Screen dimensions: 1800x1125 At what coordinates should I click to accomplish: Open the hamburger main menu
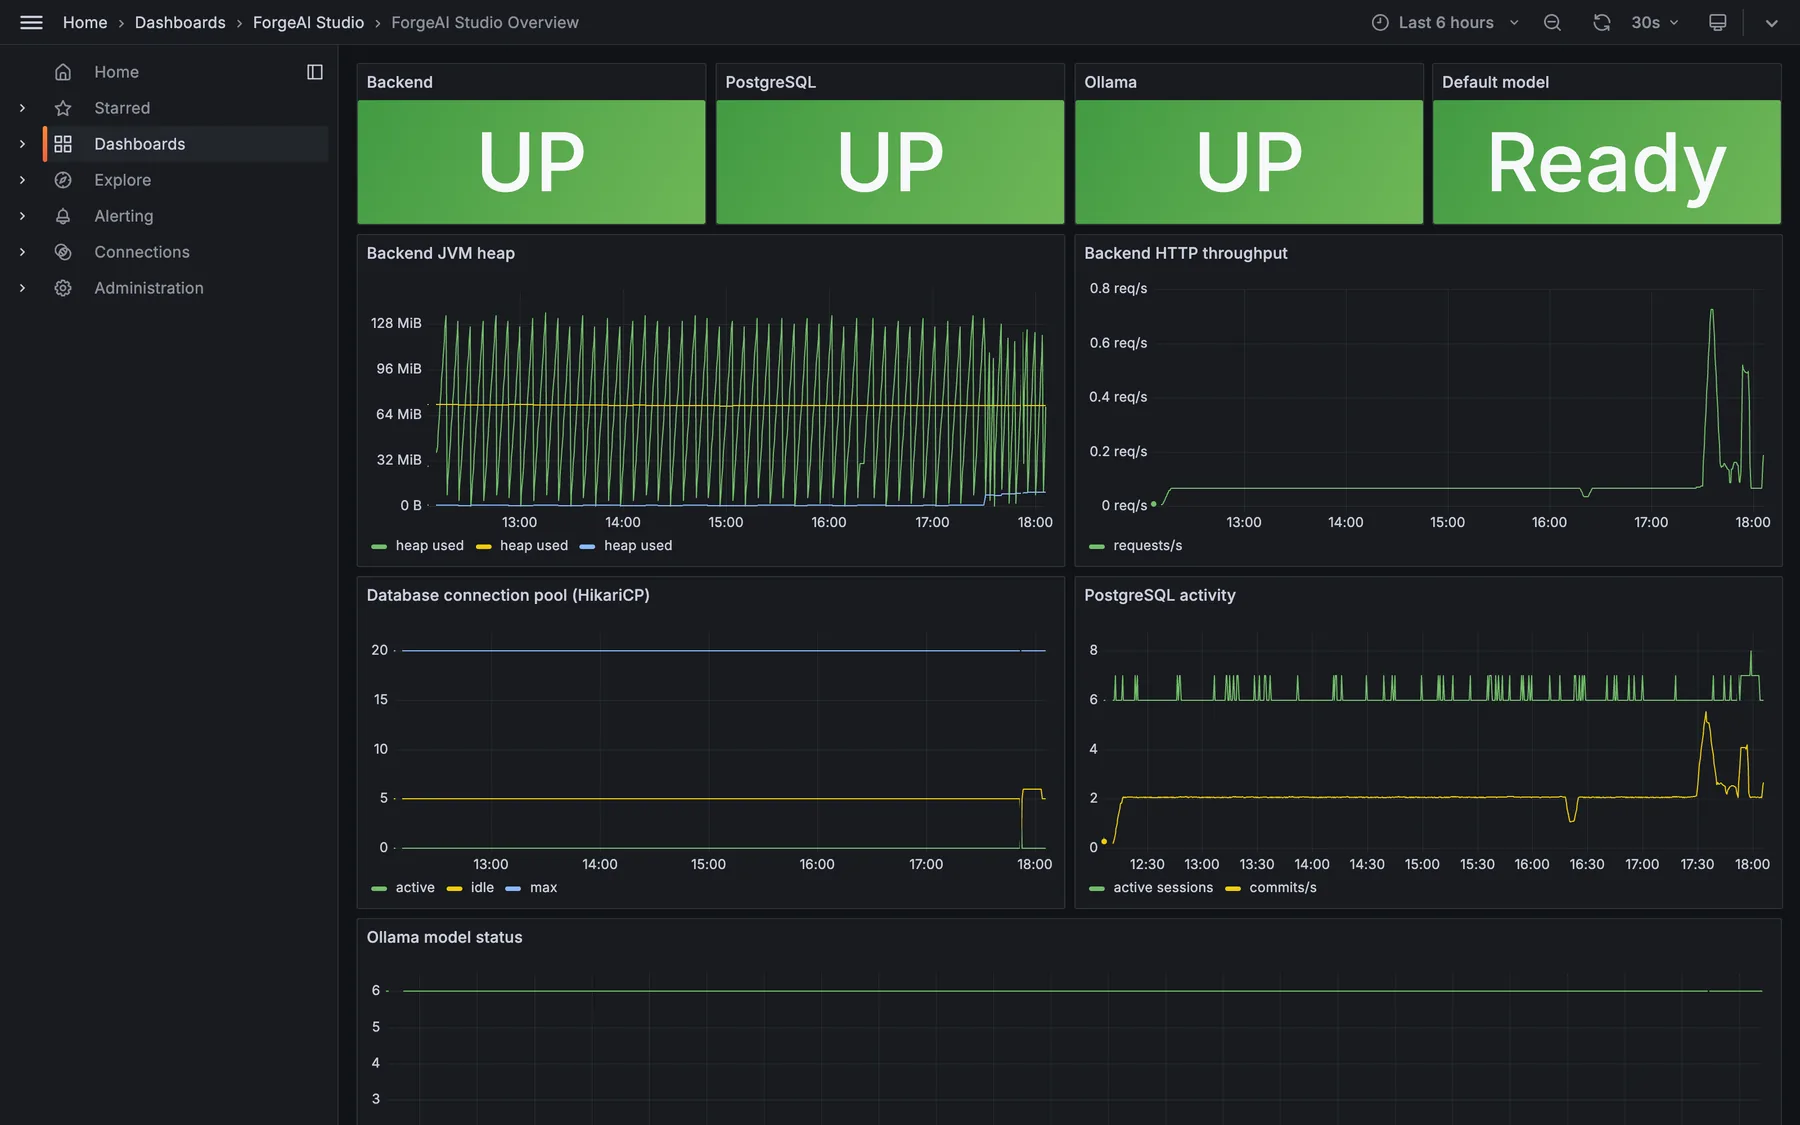pyautogui.click(x=31, y=22)
